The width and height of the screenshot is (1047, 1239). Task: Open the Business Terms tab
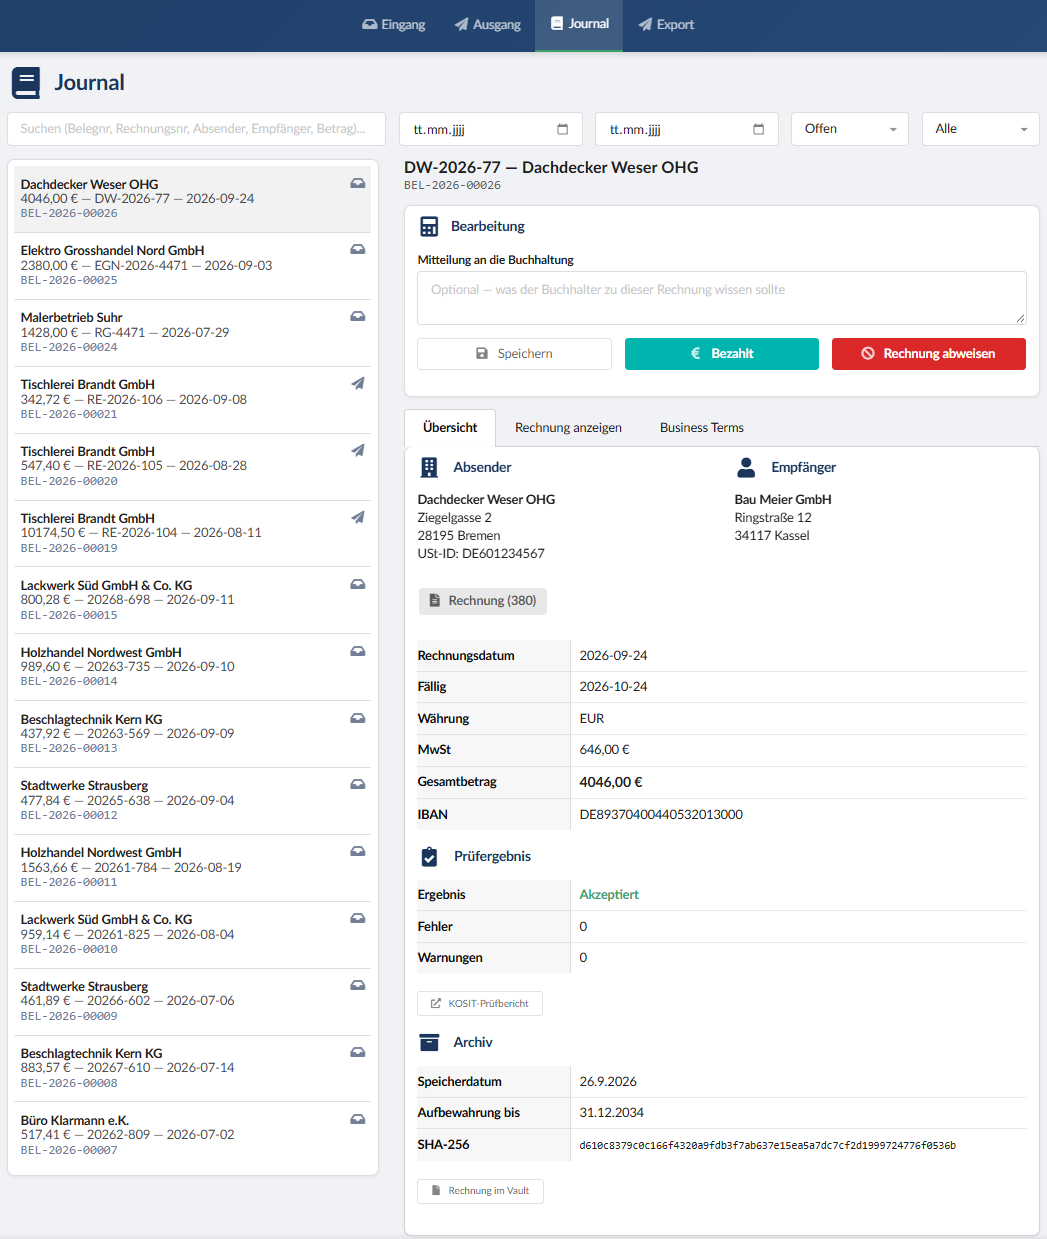click(x=702, y=428)
